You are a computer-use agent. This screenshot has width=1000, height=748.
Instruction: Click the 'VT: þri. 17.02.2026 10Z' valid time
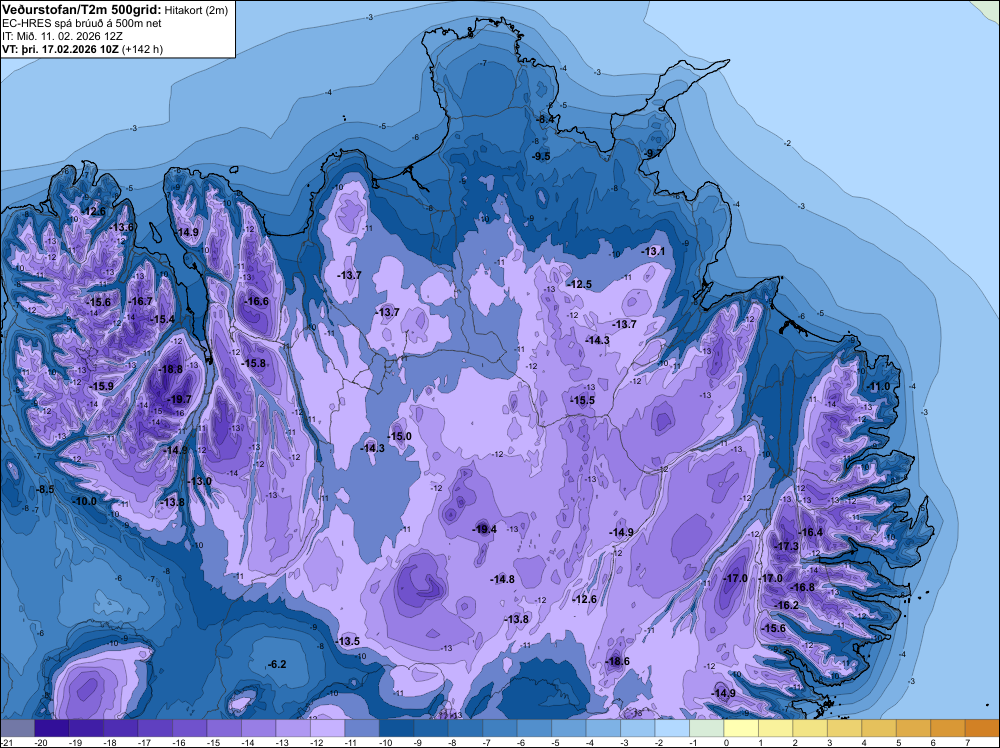coord(59,48)
